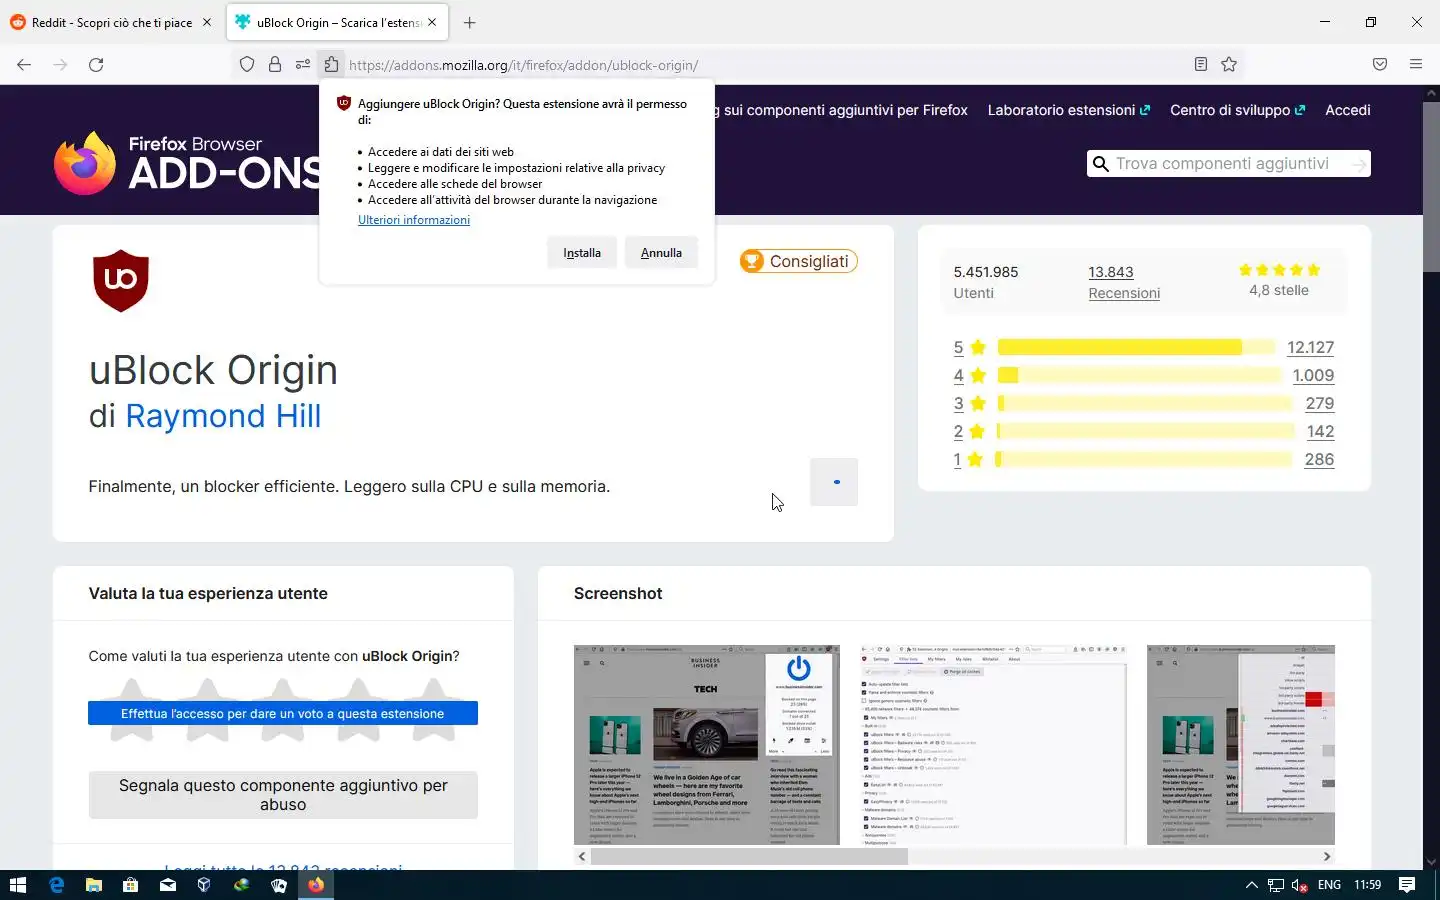Click the ENG language indicator
Viewport: 1440px width, 900px height.
(x=1329, y=885)
